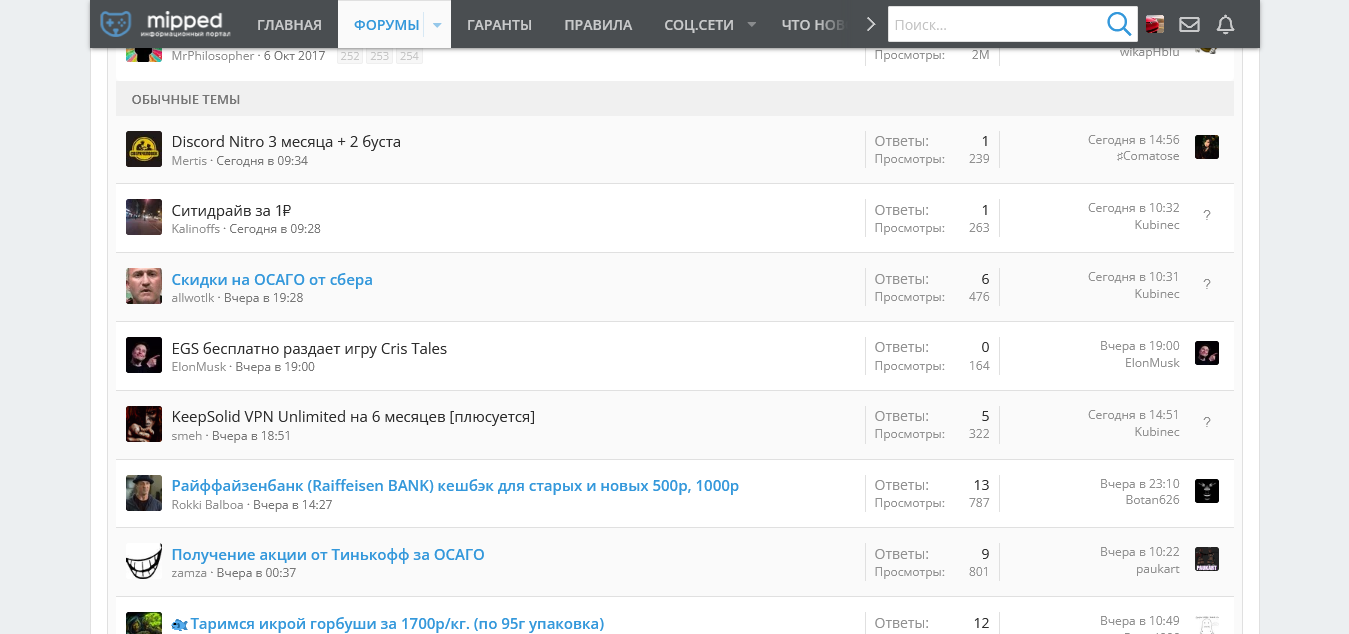Open last post time Сегодня в 14:56
This screenshot has width=1349, height=634.
pos(1134,140)
